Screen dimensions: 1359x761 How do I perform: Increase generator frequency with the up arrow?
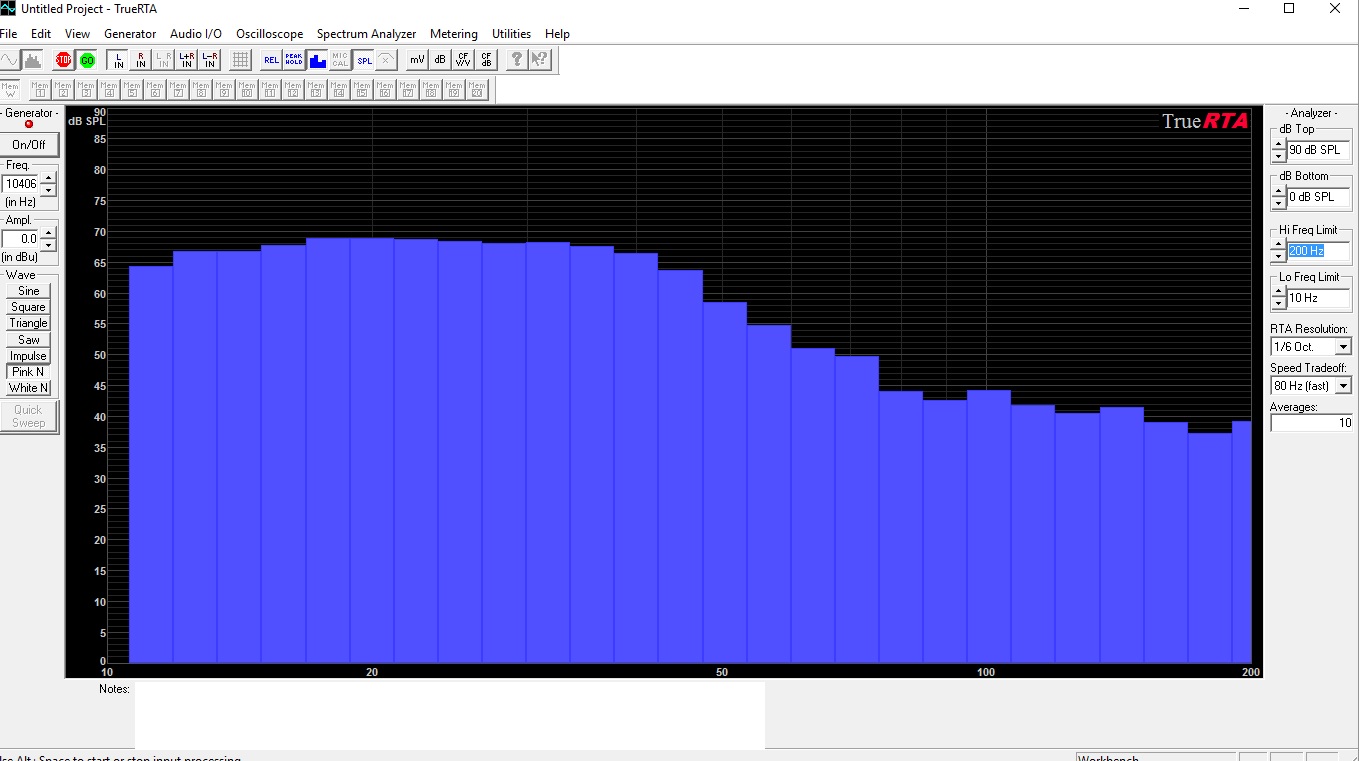click(x=48, y=178)
